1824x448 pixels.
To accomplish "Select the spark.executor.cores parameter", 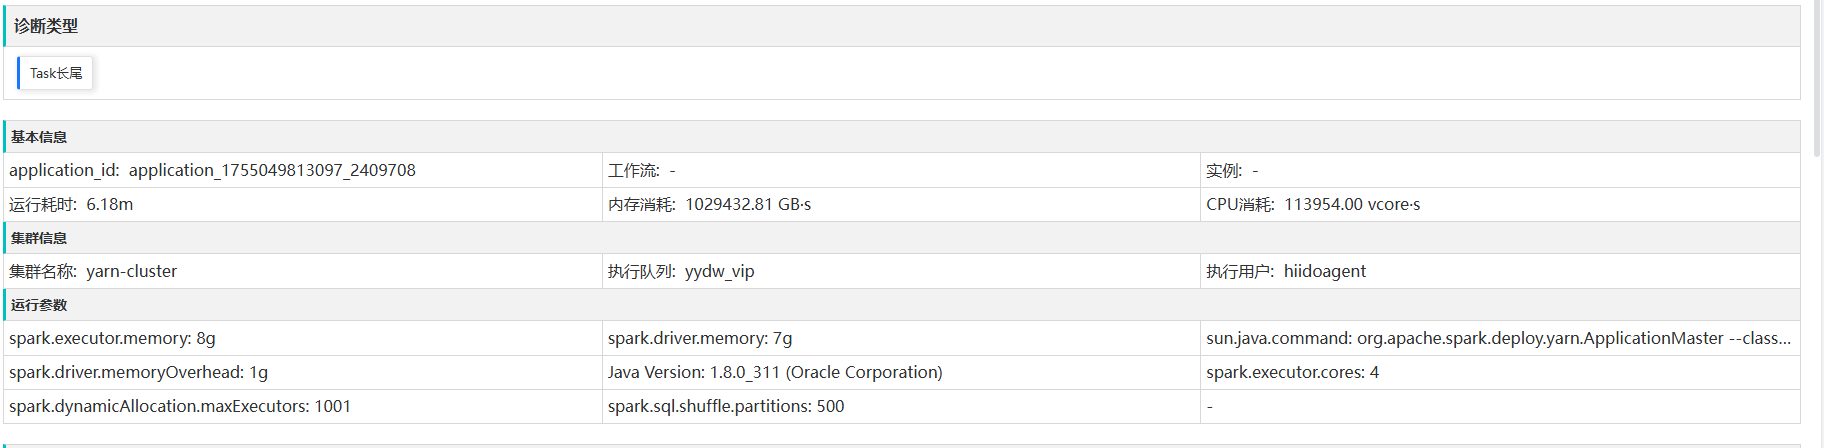I will pyautogui.click(x=1292, y=372).
